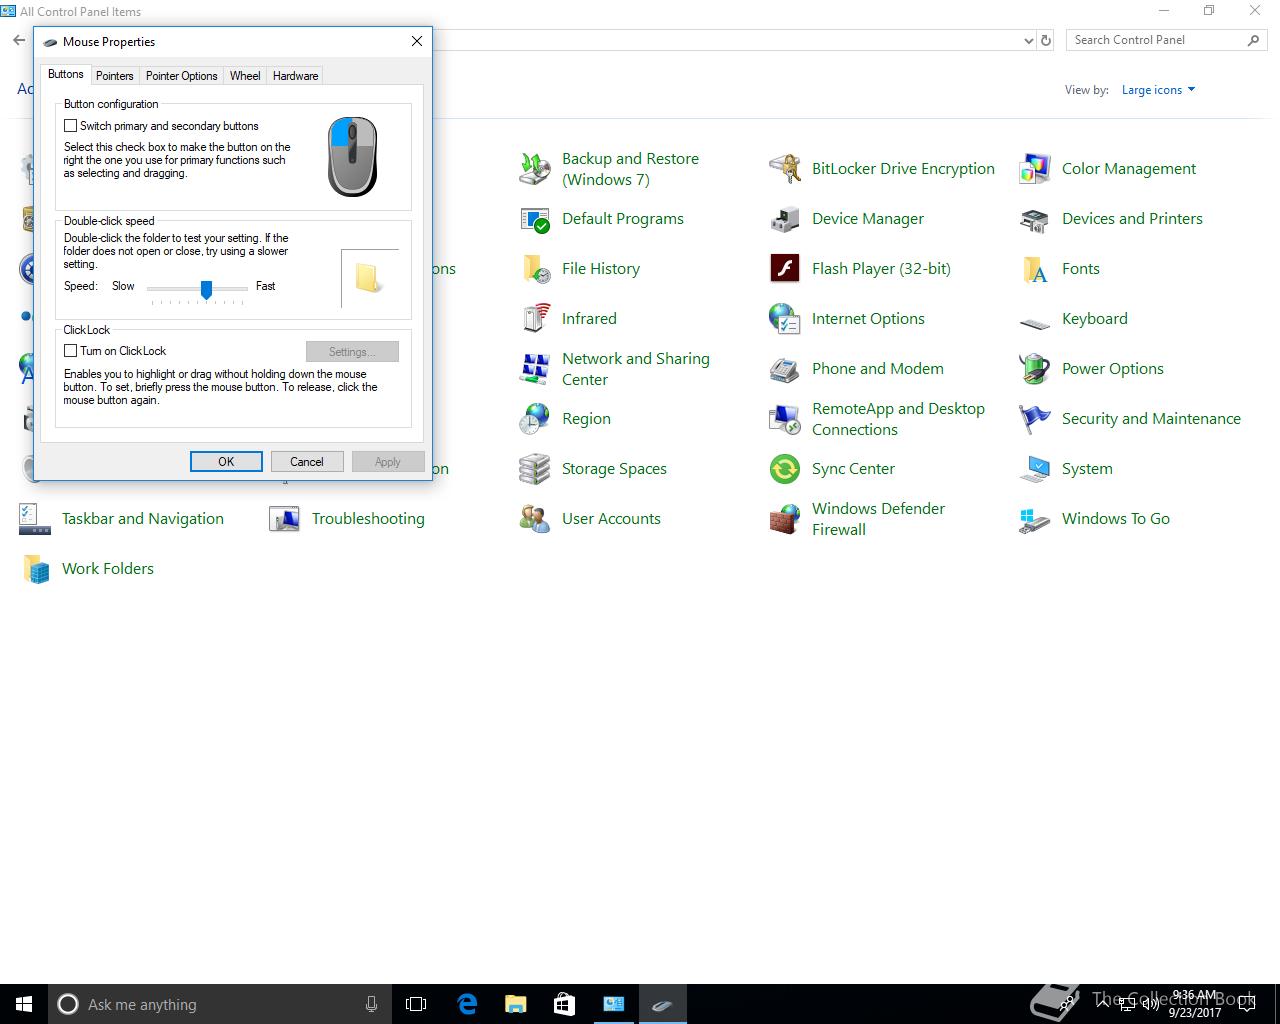Open the Windows To Go icon
1280x1024 pixels.
tap(1035, 519)
